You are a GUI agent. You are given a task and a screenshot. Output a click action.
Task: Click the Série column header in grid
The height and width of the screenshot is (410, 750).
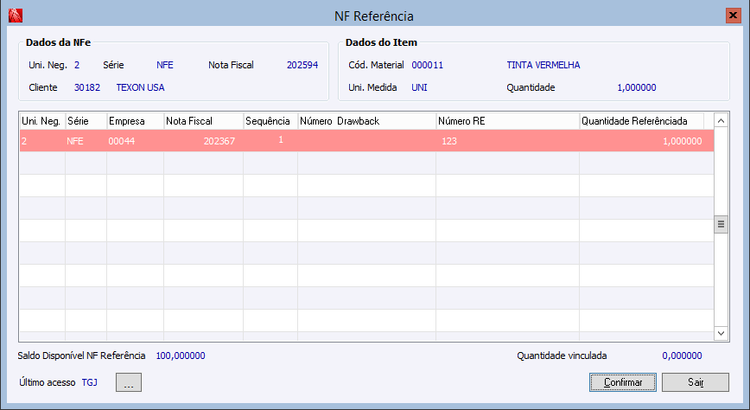click(86, 121)
